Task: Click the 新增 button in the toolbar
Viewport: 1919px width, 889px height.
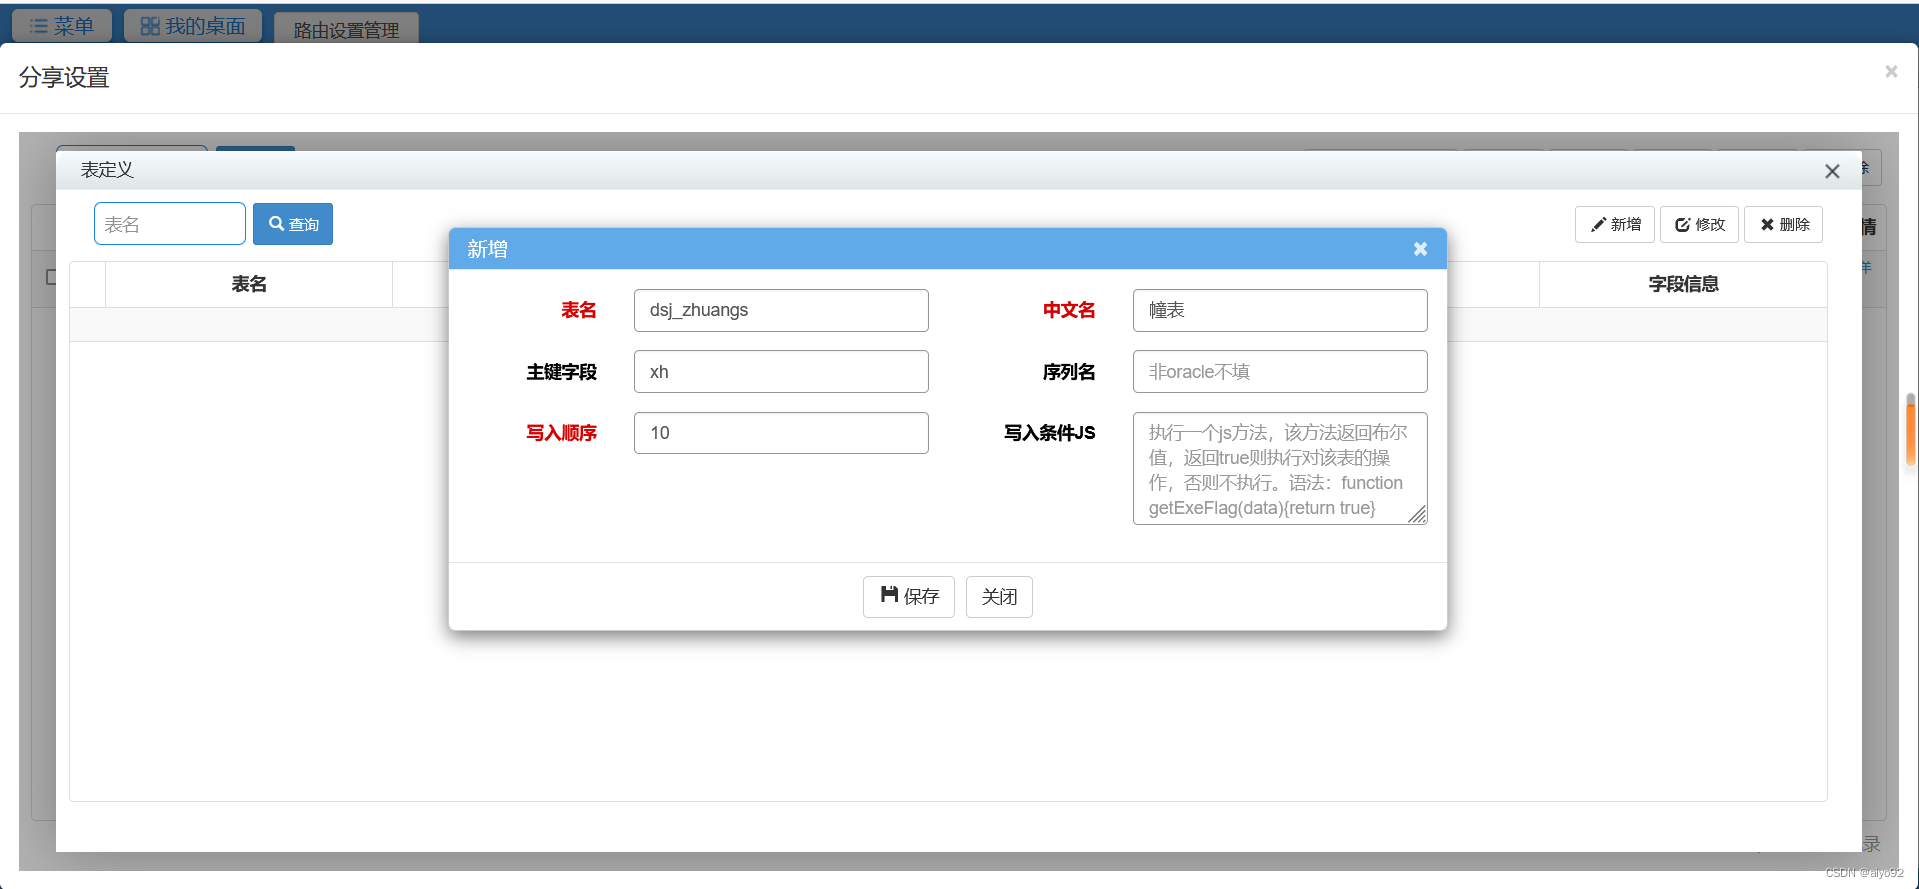Action: click(x=1615, y=224)
